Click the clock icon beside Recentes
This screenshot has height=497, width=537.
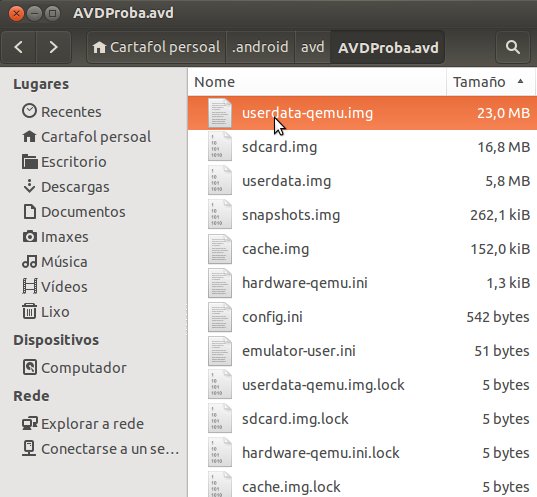click(29, 111)
